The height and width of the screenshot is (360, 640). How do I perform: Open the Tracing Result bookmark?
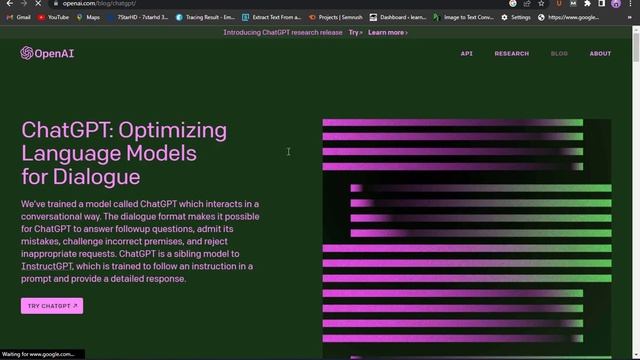(205, 17)
